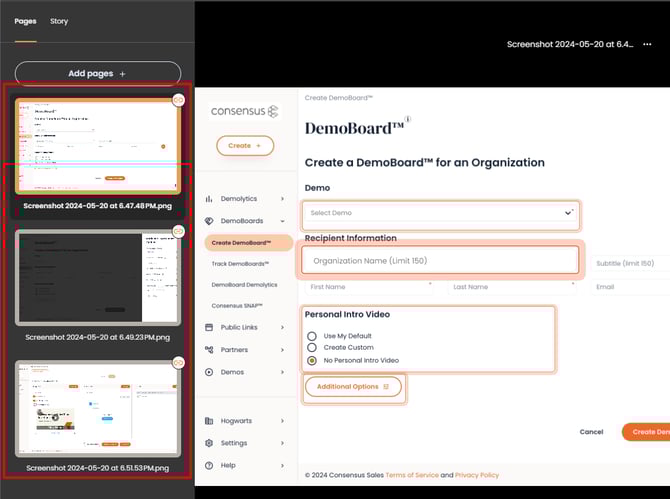This screenshot has height=499, width=670.
Task: Click the Demolytics chart icon in sidebar
Action: [210, 199]
